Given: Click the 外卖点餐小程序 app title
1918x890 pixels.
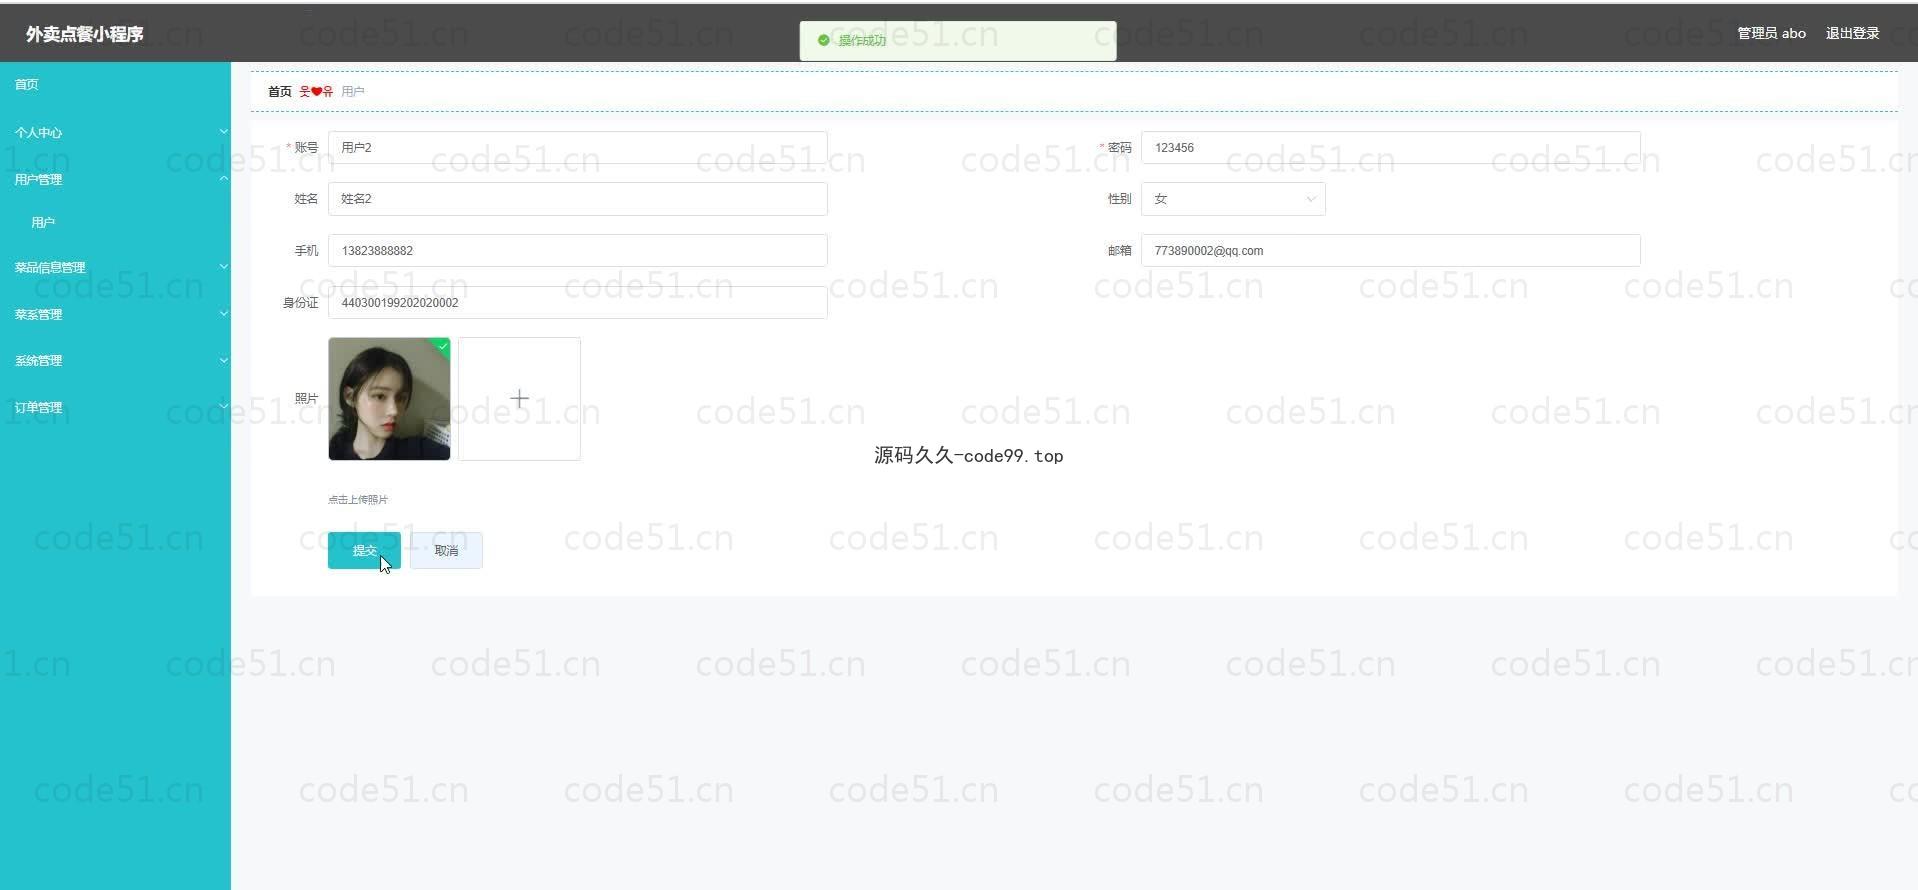Looking at the screenshot, I should [x=85, y=34].
